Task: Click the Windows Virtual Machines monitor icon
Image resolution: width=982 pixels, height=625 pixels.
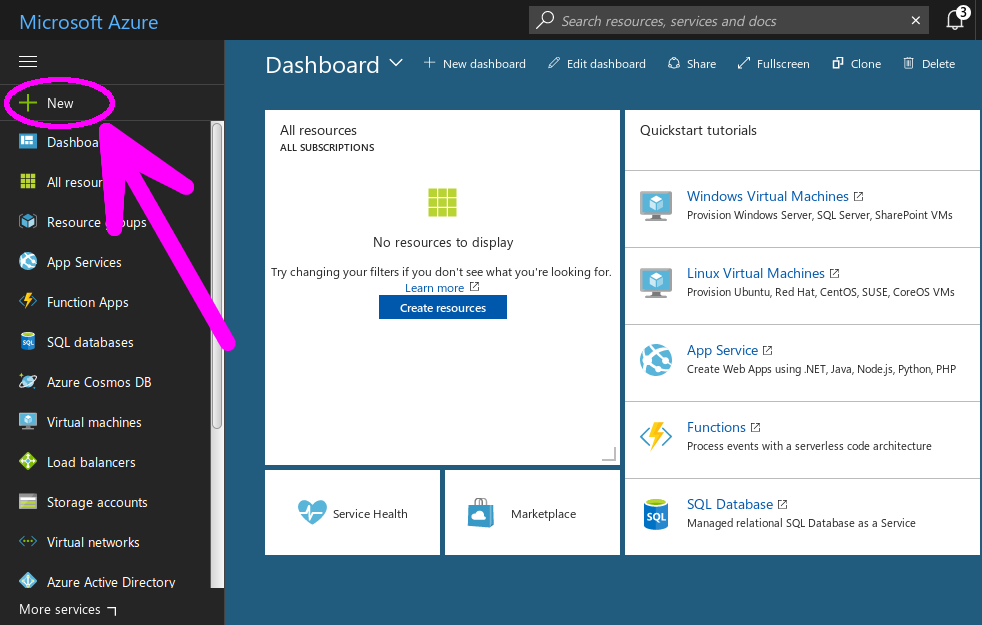Action: click(656, 205)
